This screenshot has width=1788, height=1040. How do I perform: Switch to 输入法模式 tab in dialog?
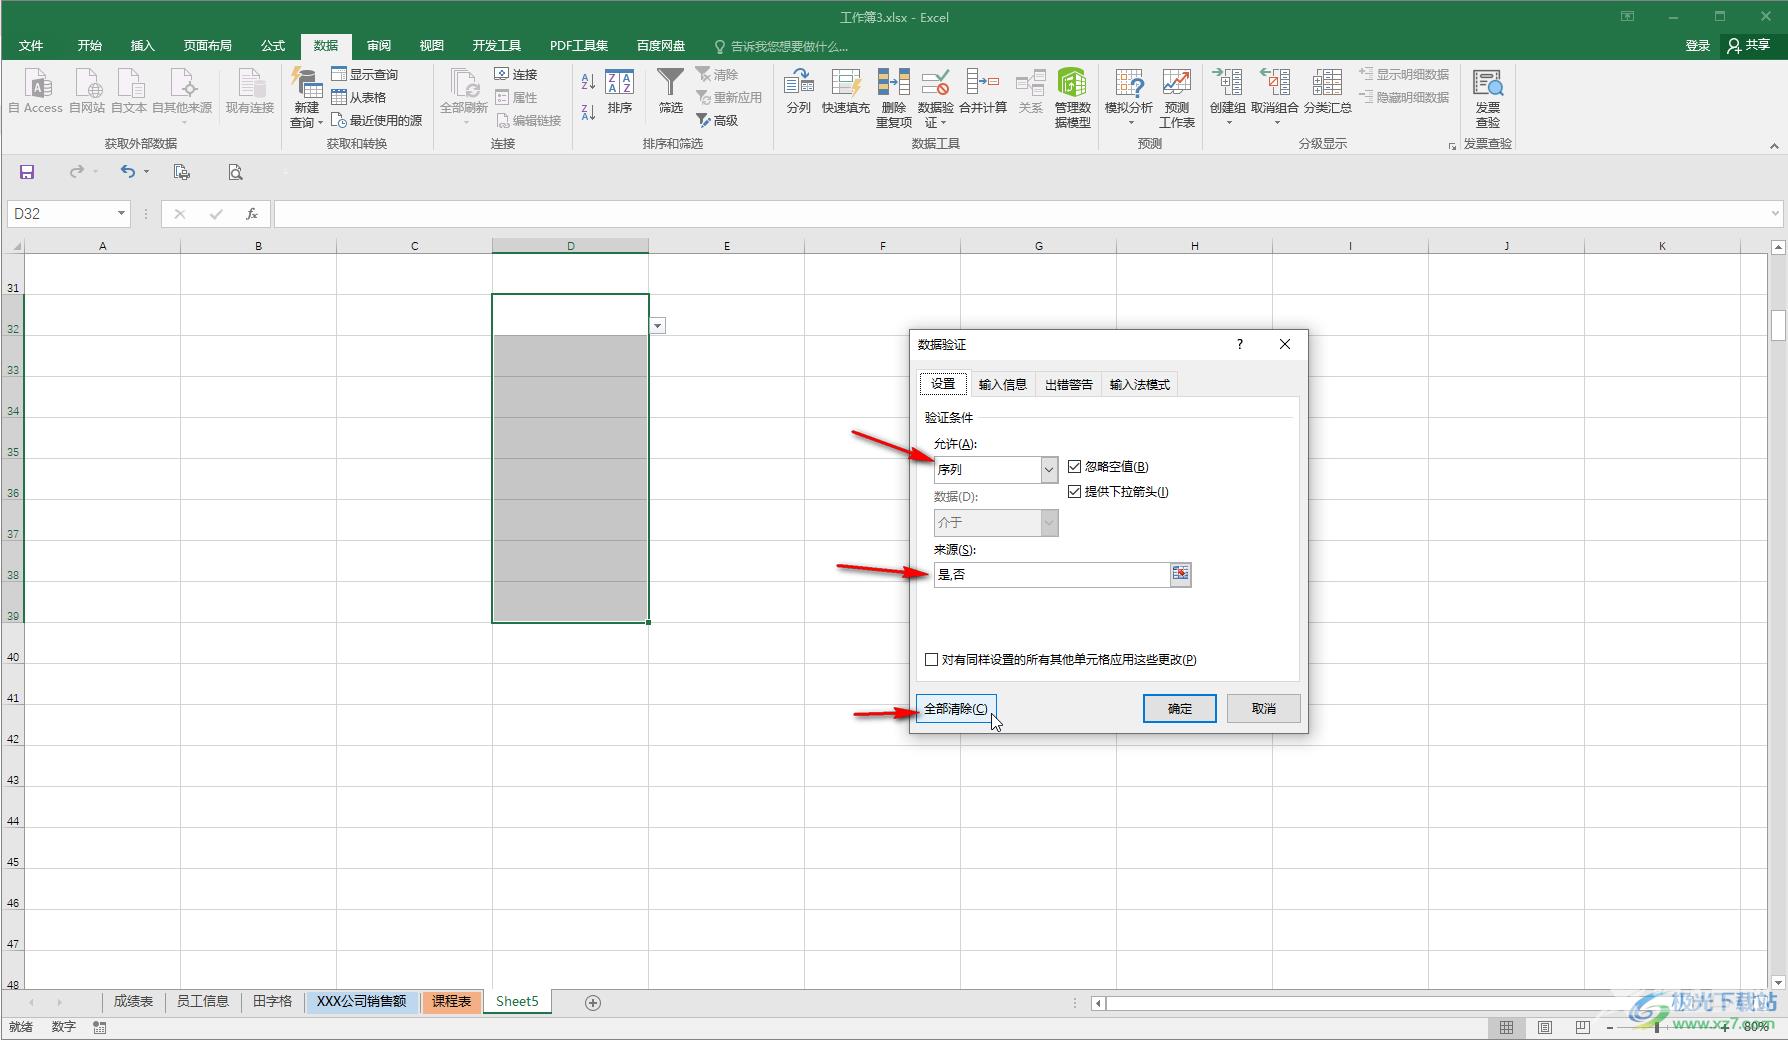(1139, 384)
